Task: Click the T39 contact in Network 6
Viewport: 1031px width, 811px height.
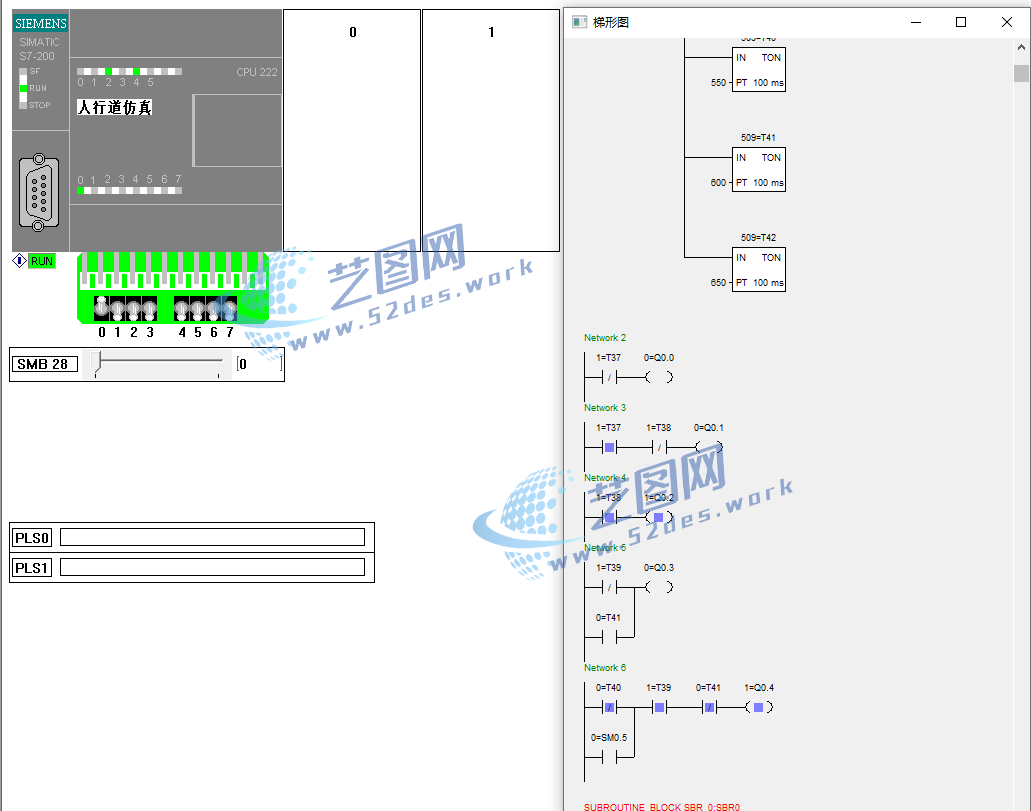Action: tap(659, 708)
